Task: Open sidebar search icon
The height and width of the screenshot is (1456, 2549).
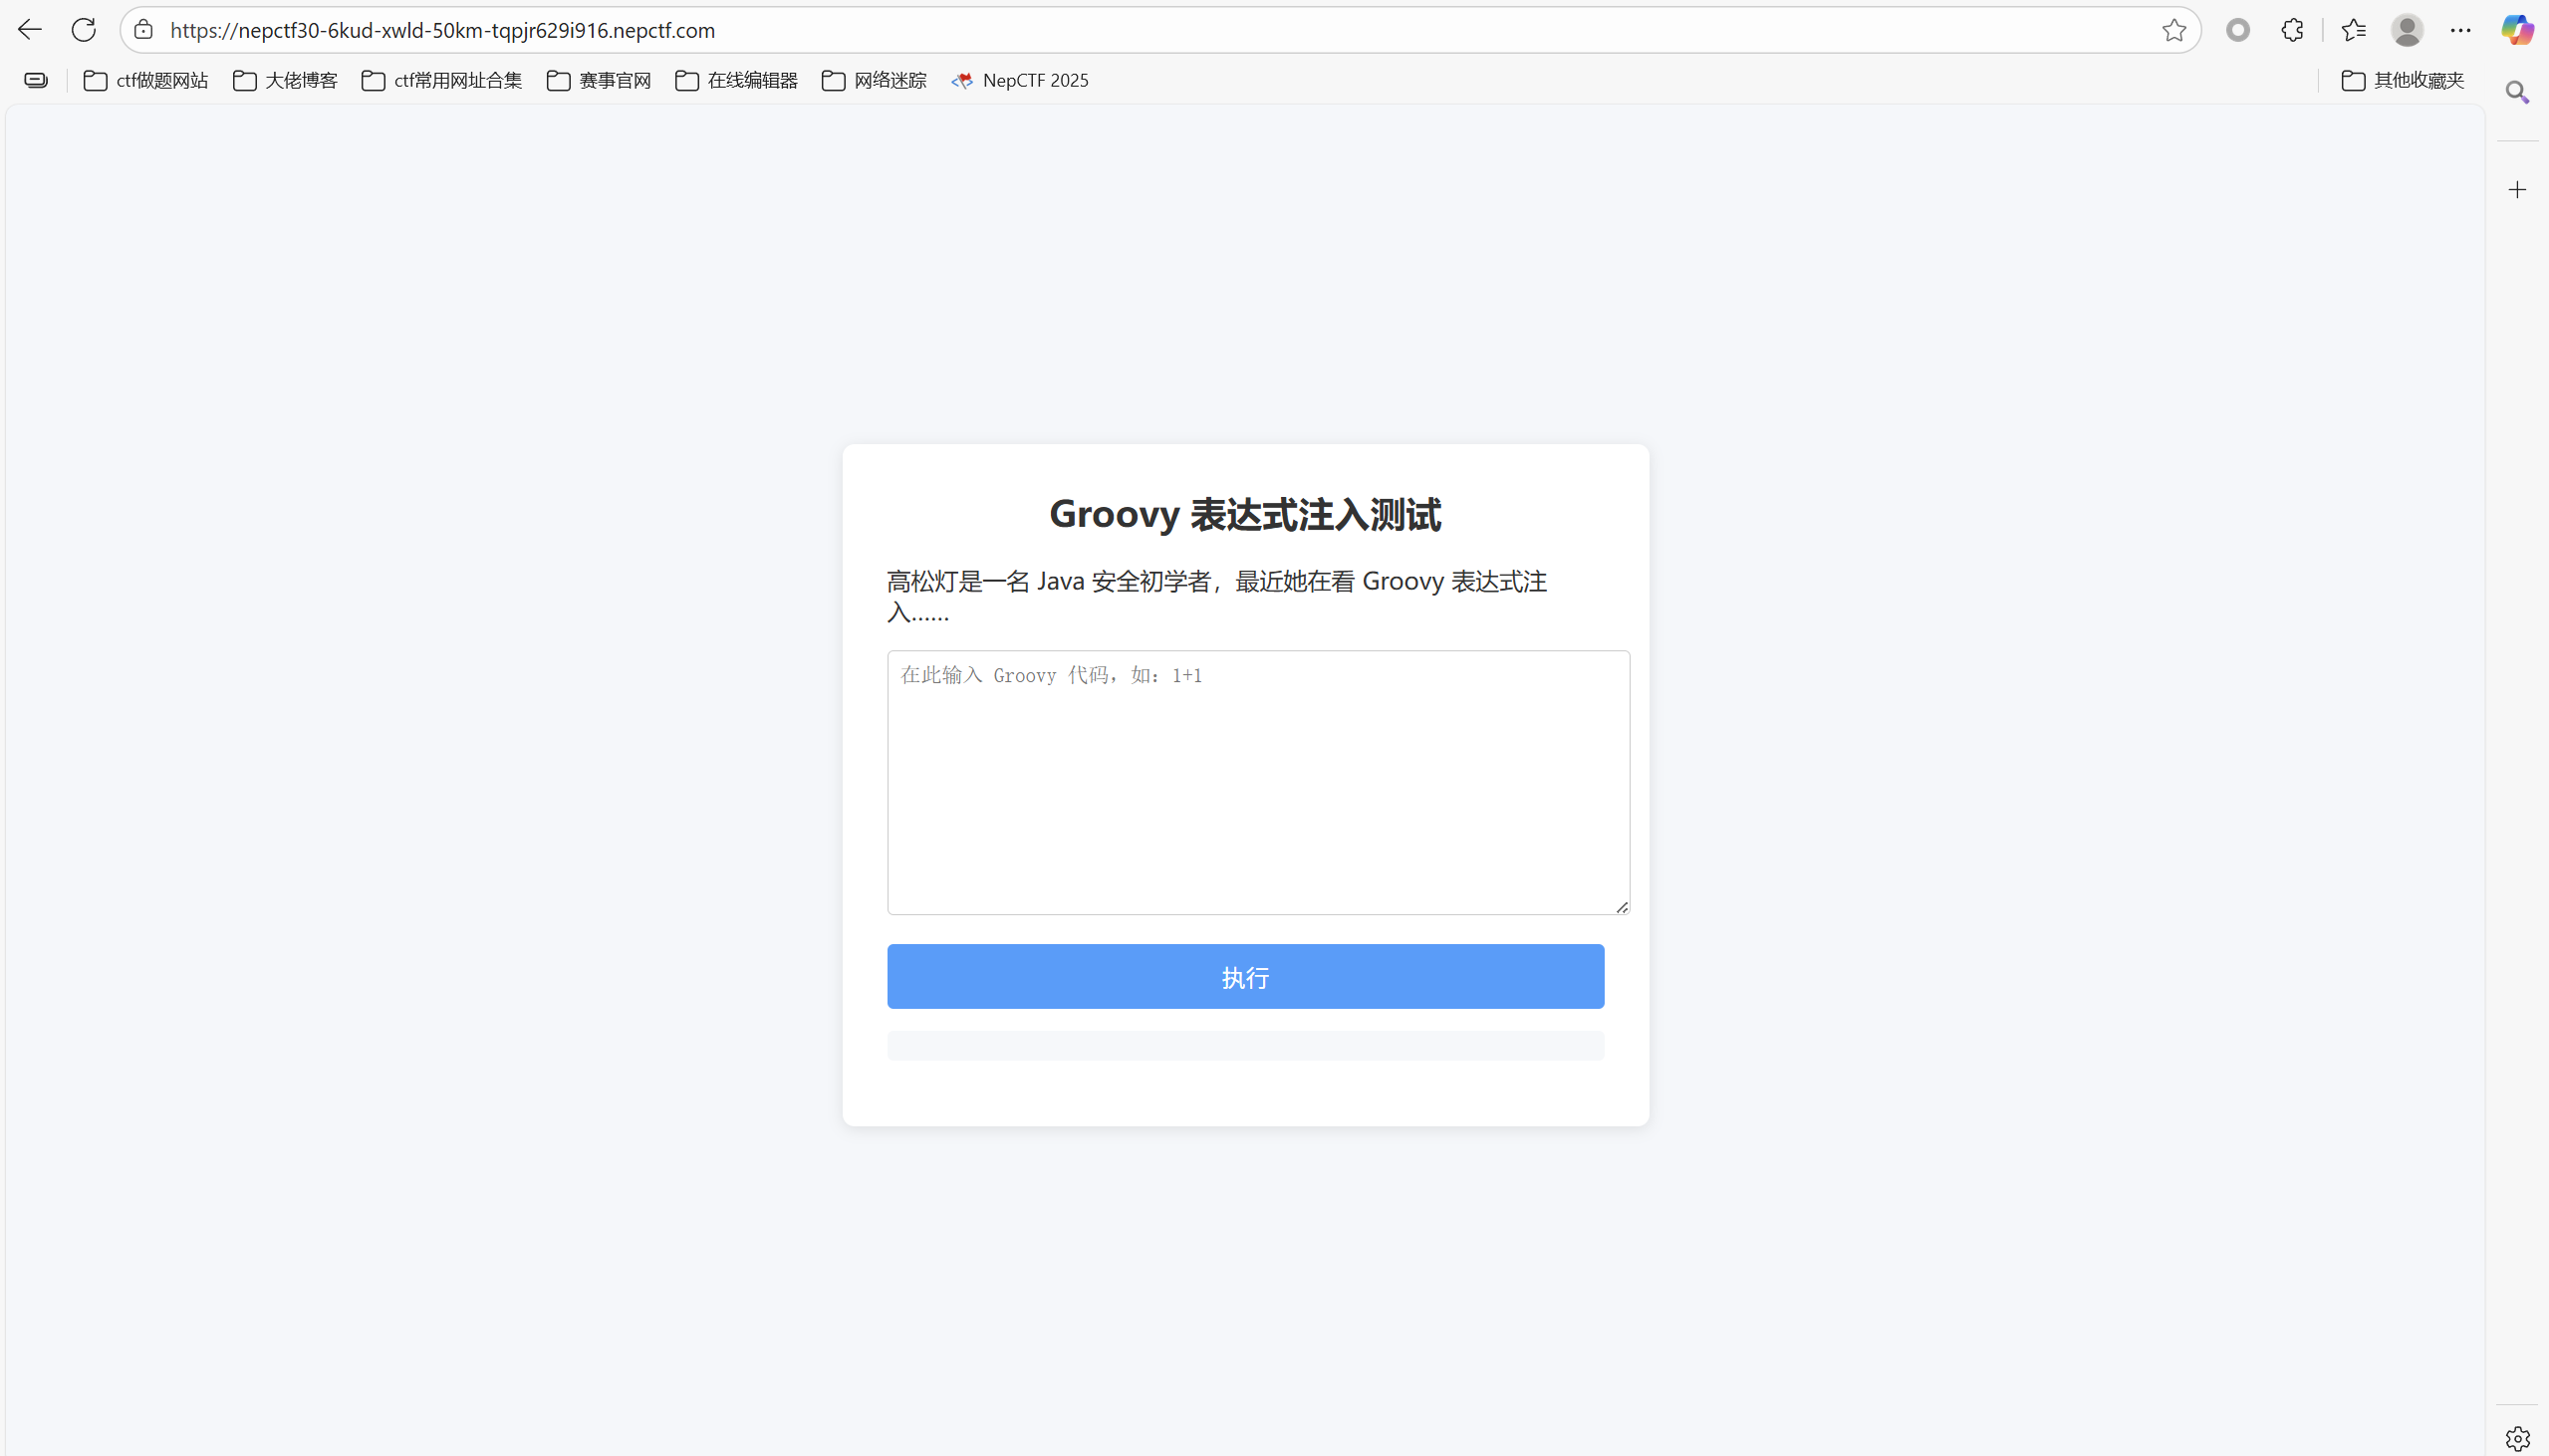Action: (x=2517, y=93)
